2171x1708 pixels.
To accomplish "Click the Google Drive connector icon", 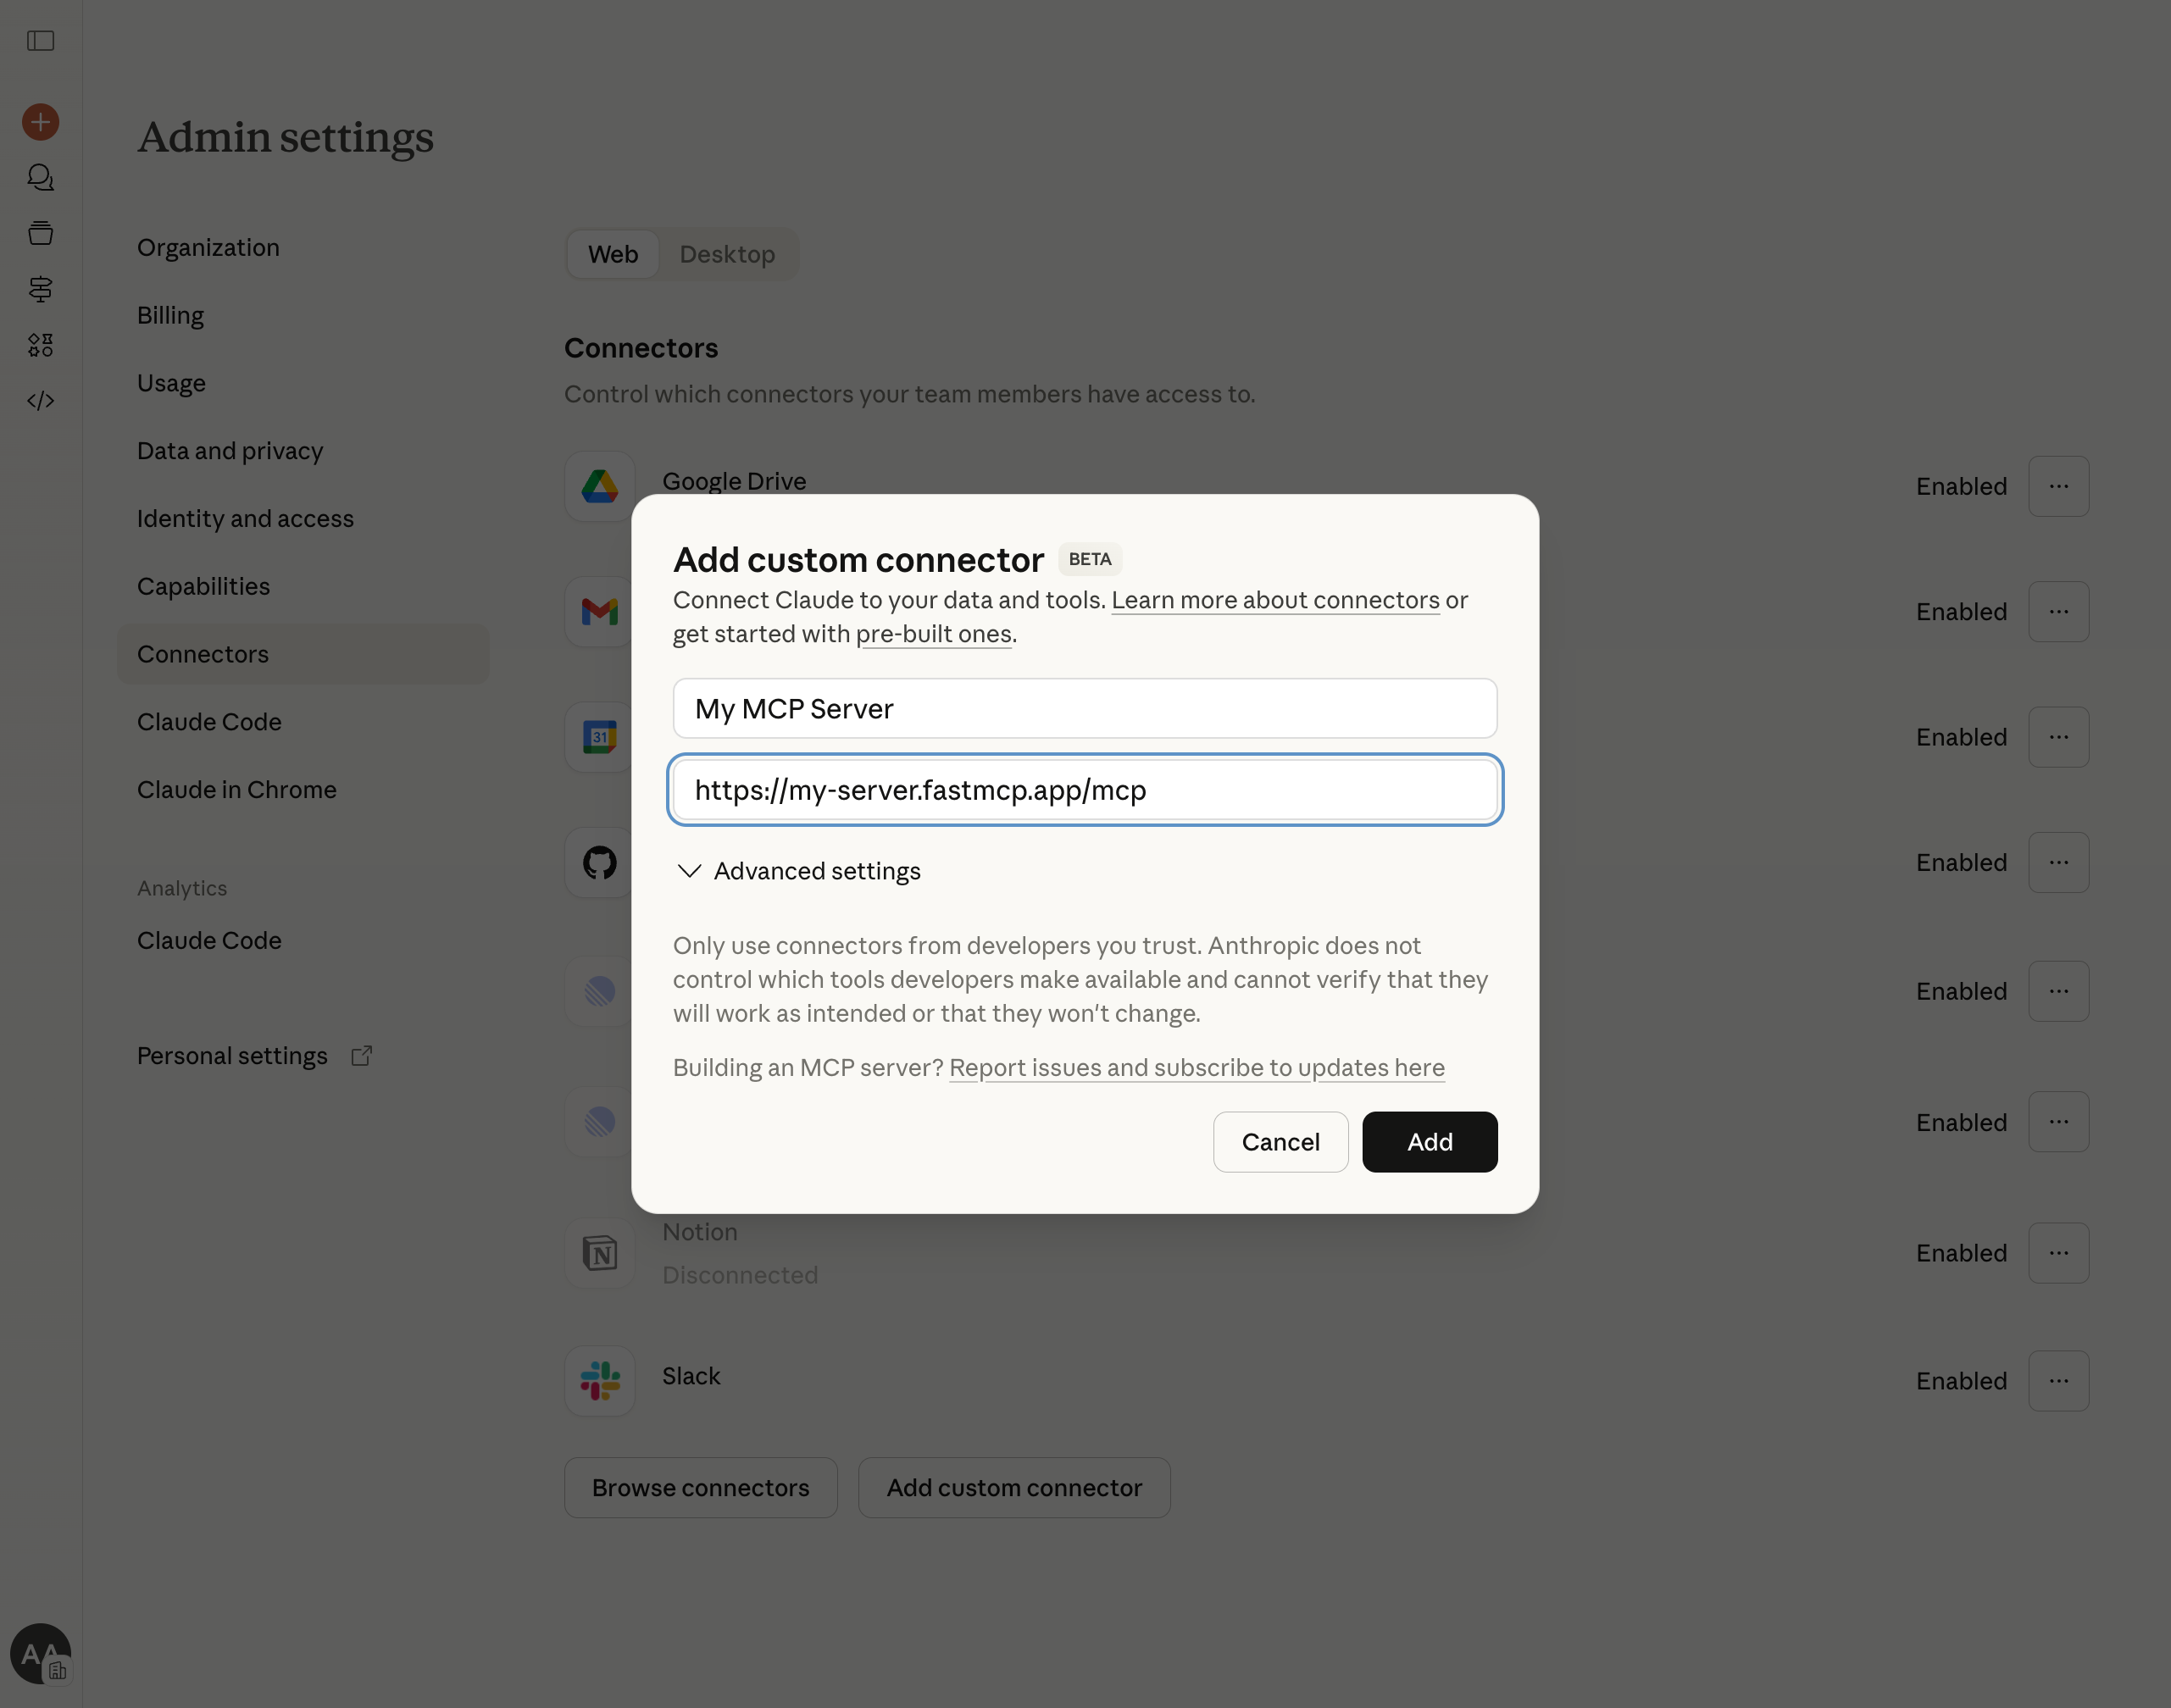I will click(599, 487).
